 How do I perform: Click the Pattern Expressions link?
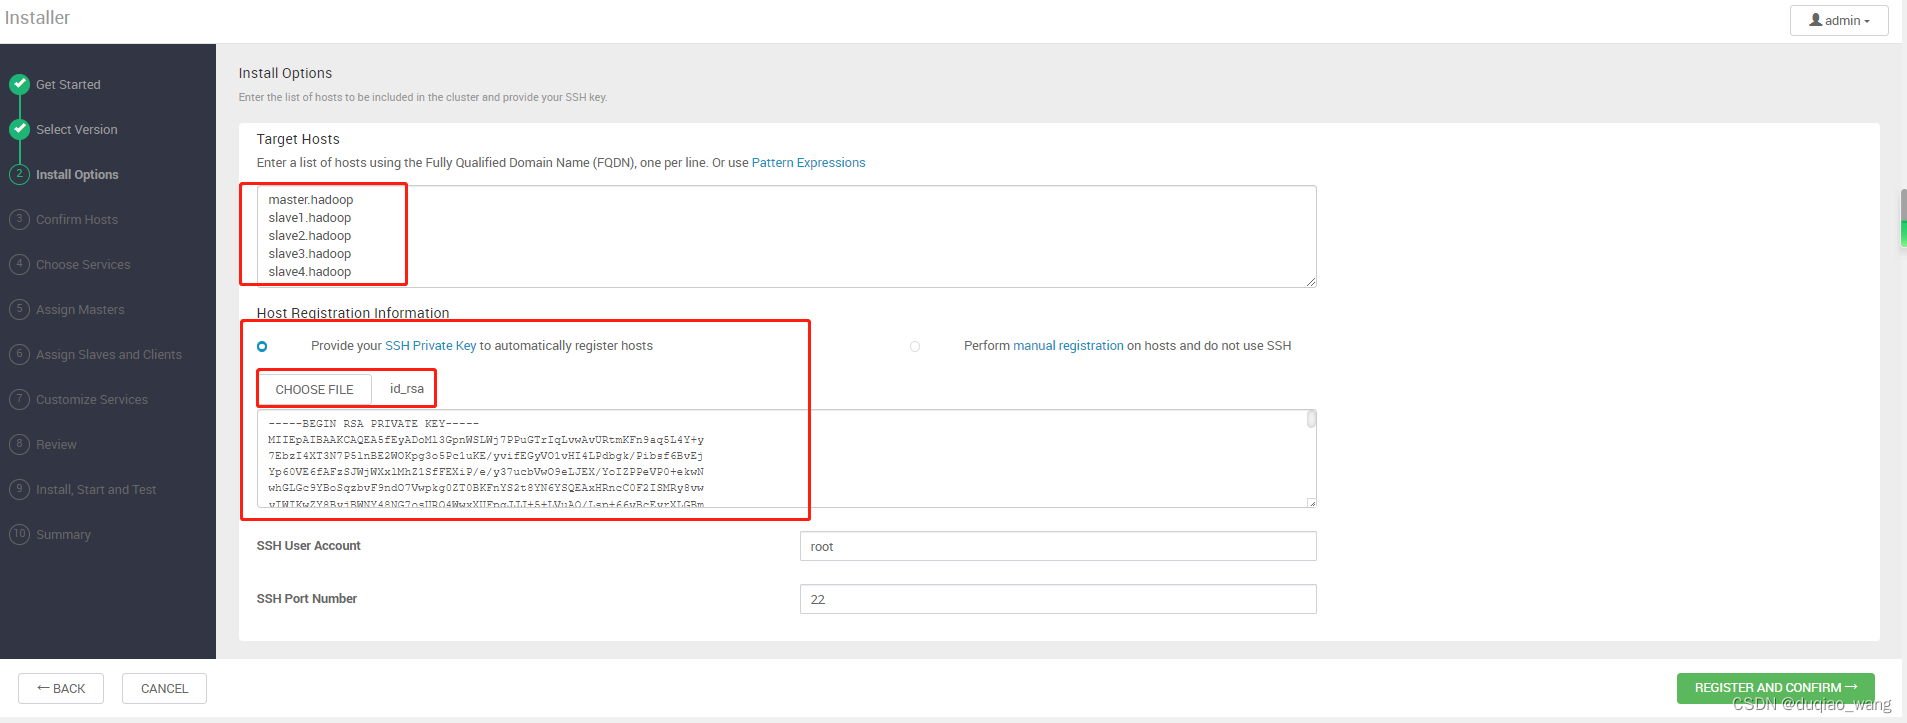click(x=808, y=163)
